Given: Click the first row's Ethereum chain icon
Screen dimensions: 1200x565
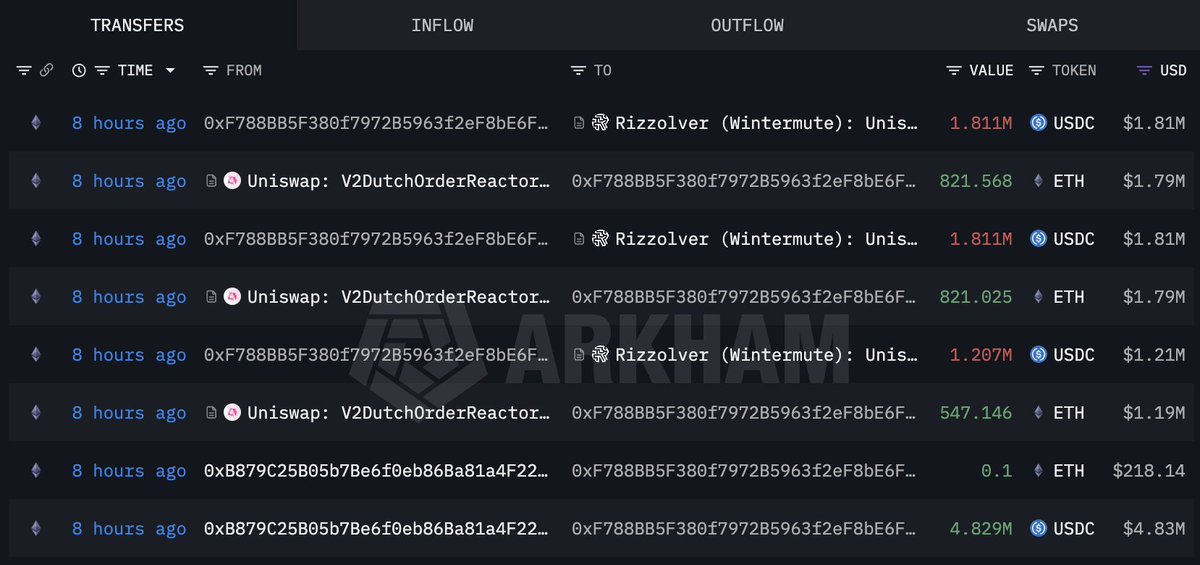Looking at the screenshot, I should pyautogui.click(x=36, y=123).
